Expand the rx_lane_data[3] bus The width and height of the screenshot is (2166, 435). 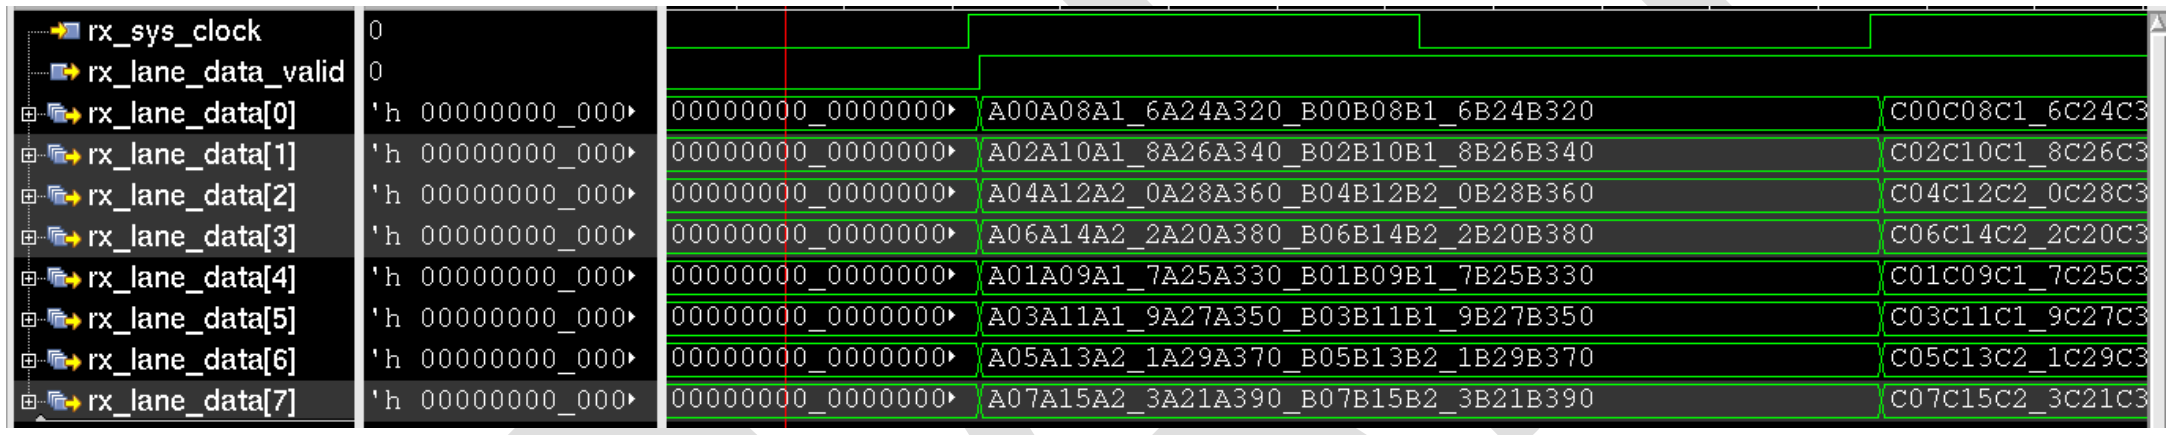(x=29, y=237)
